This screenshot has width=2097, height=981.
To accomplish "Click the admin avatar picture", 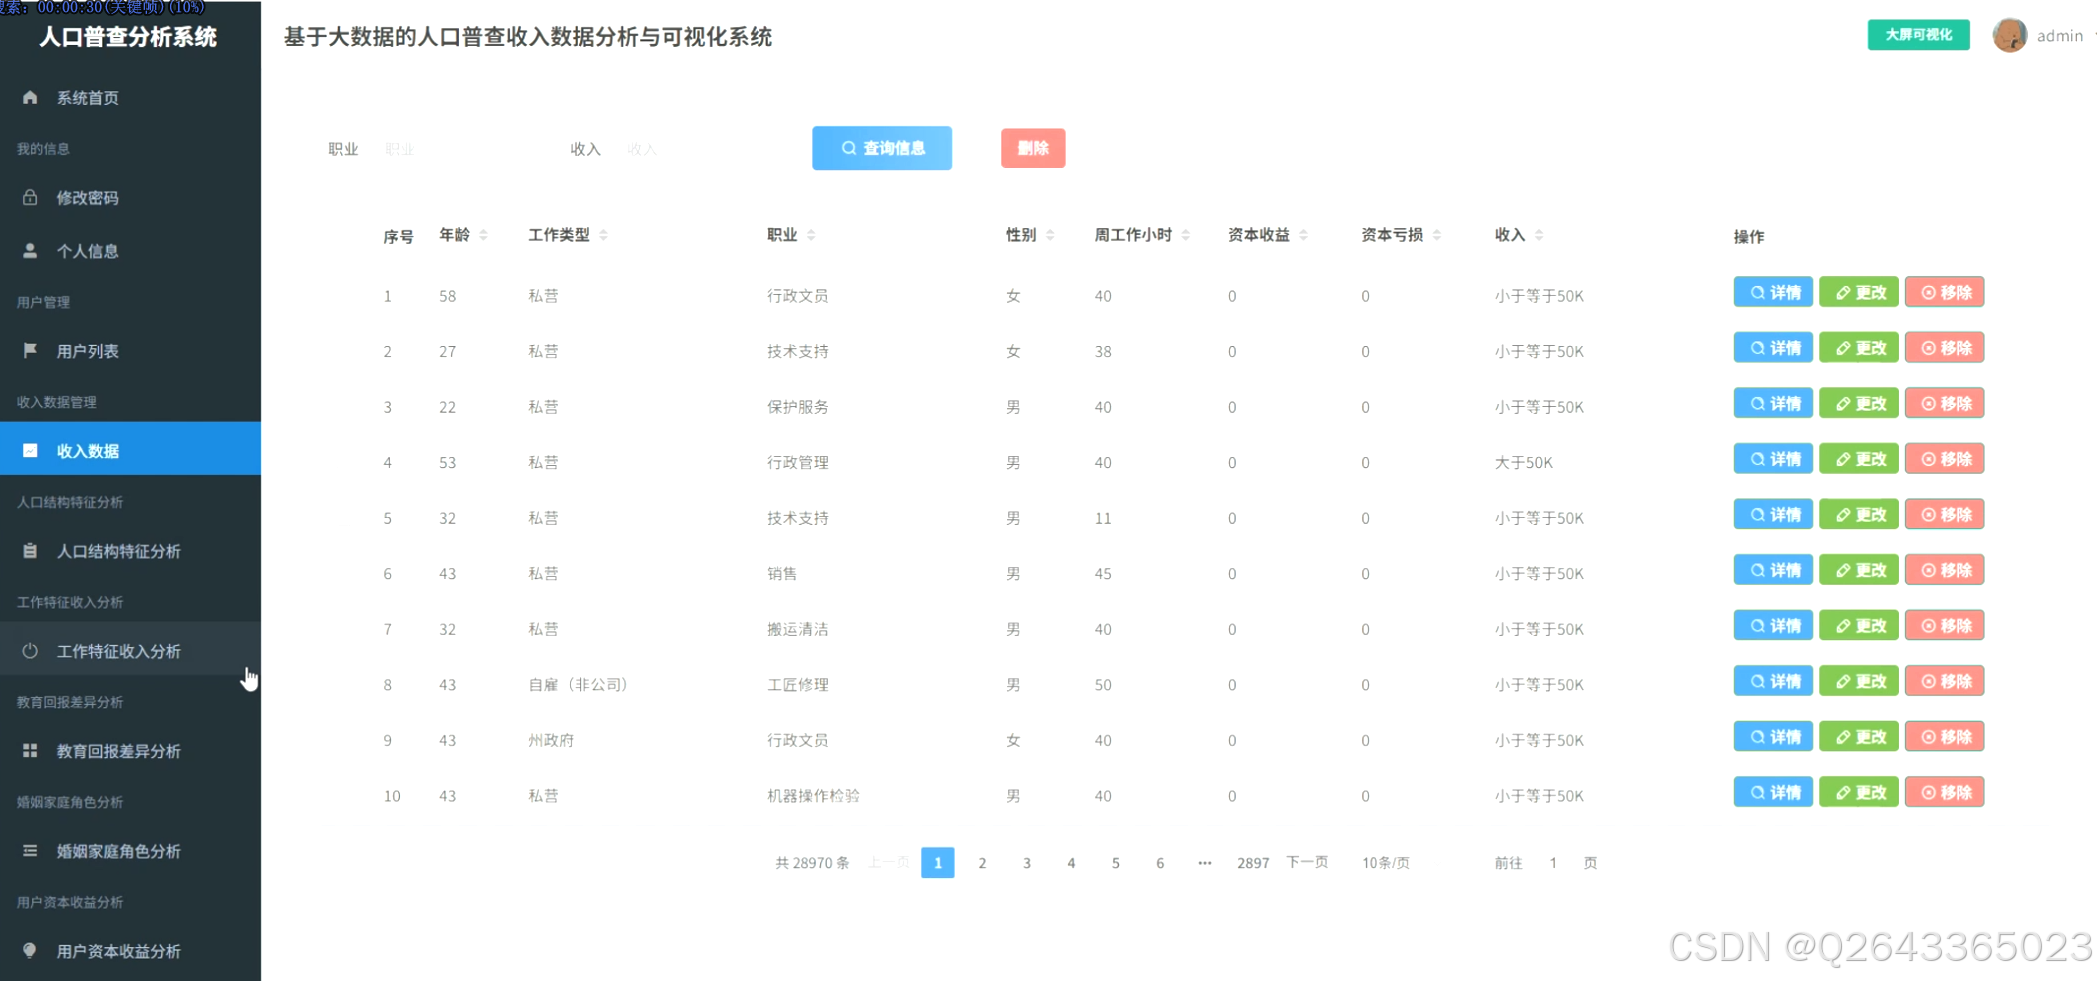I will pyautogui.click(x=2009, y=35).
